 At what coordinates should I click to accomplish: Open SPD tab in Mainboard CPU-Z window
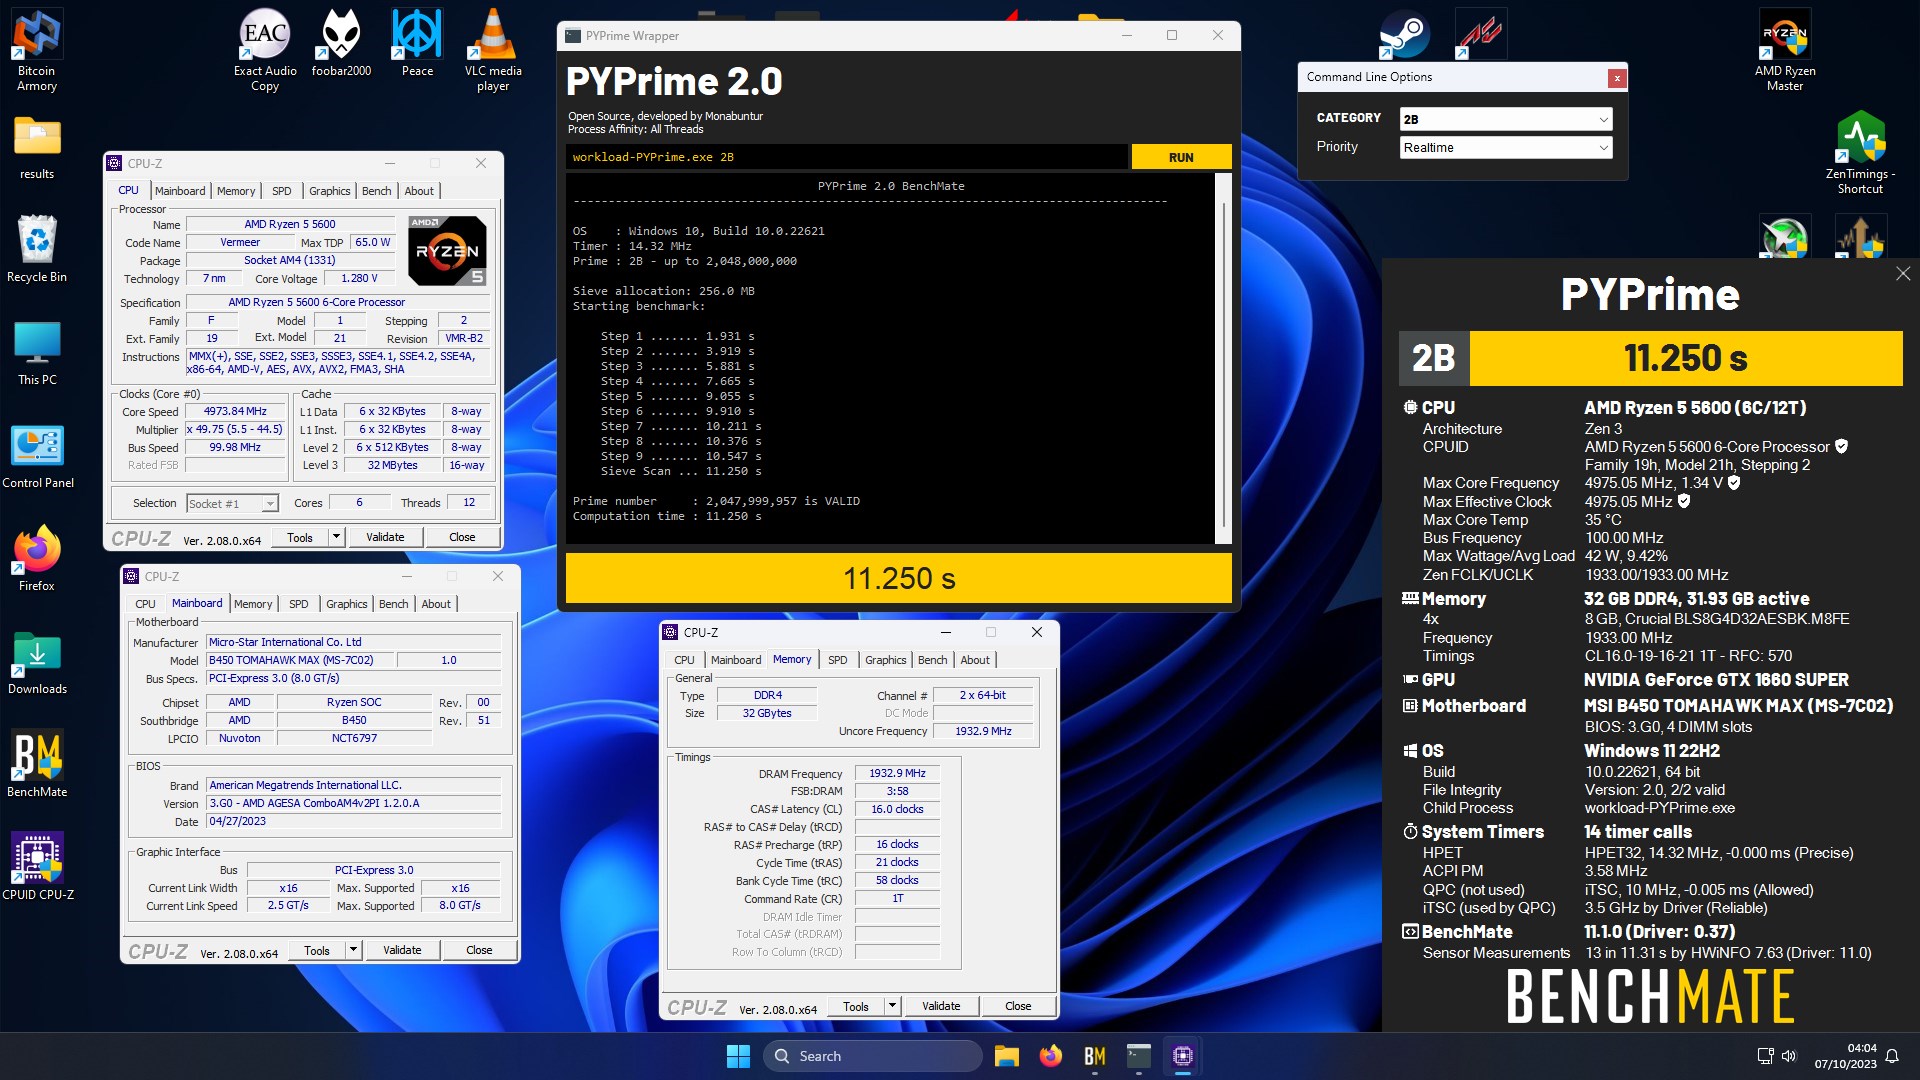(x=298, y=604)
